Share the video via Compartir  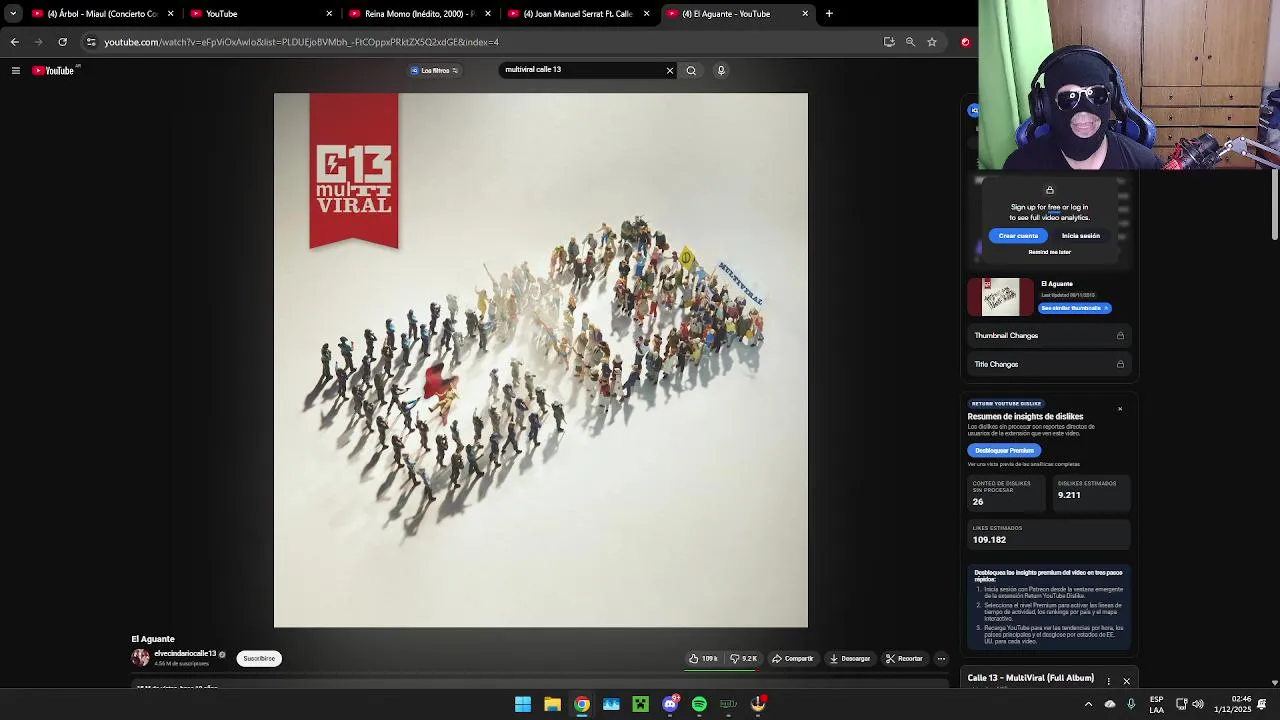792,658
